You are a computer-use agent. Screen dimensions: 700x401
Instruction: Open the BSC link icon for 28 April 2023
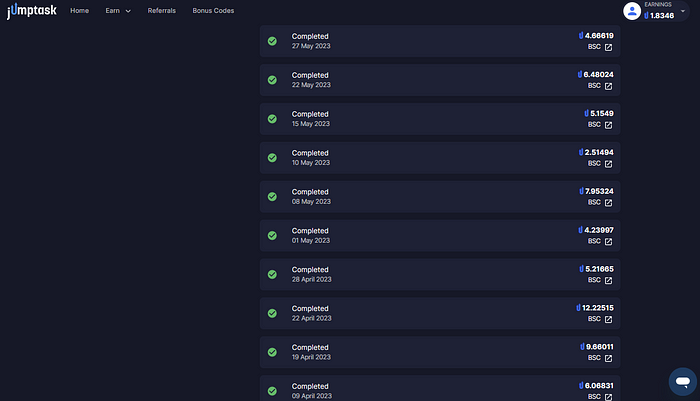(x=608, y=280)
